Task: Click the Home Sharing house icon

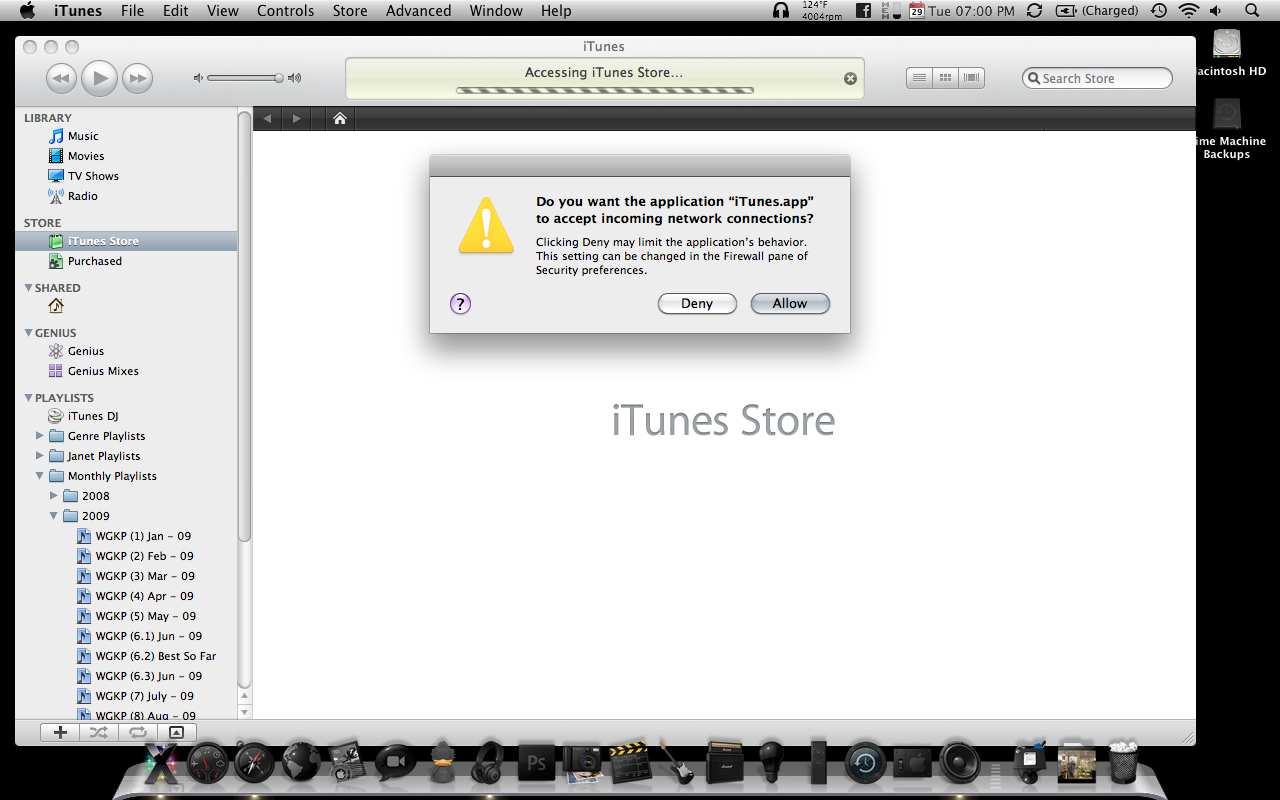Action: pyautogui.click(x=56, y=306)
